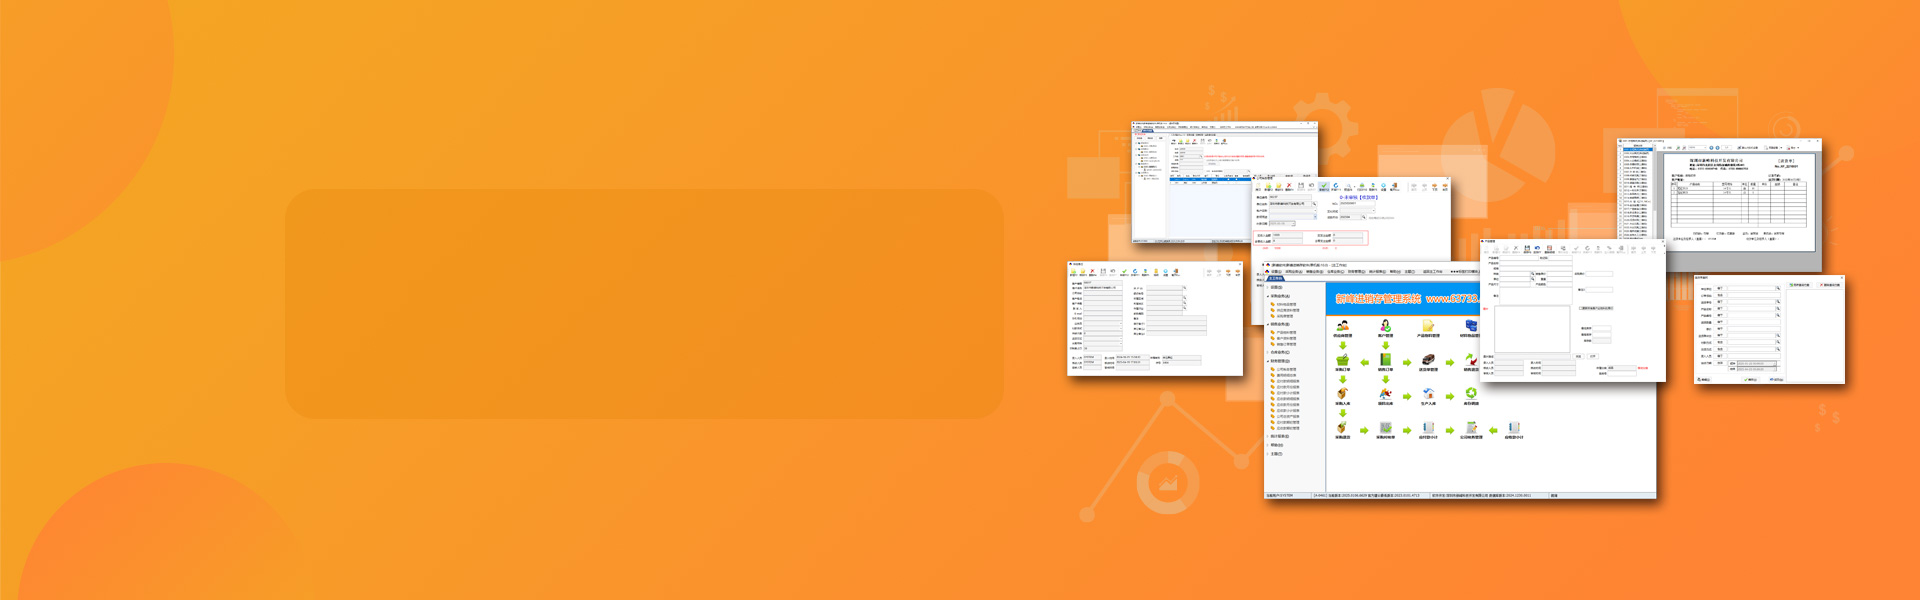Open 销售出库 icon on workbench
This screenshot has height=600, width=1920.
pyautogui.click(x=1385, y=393)
